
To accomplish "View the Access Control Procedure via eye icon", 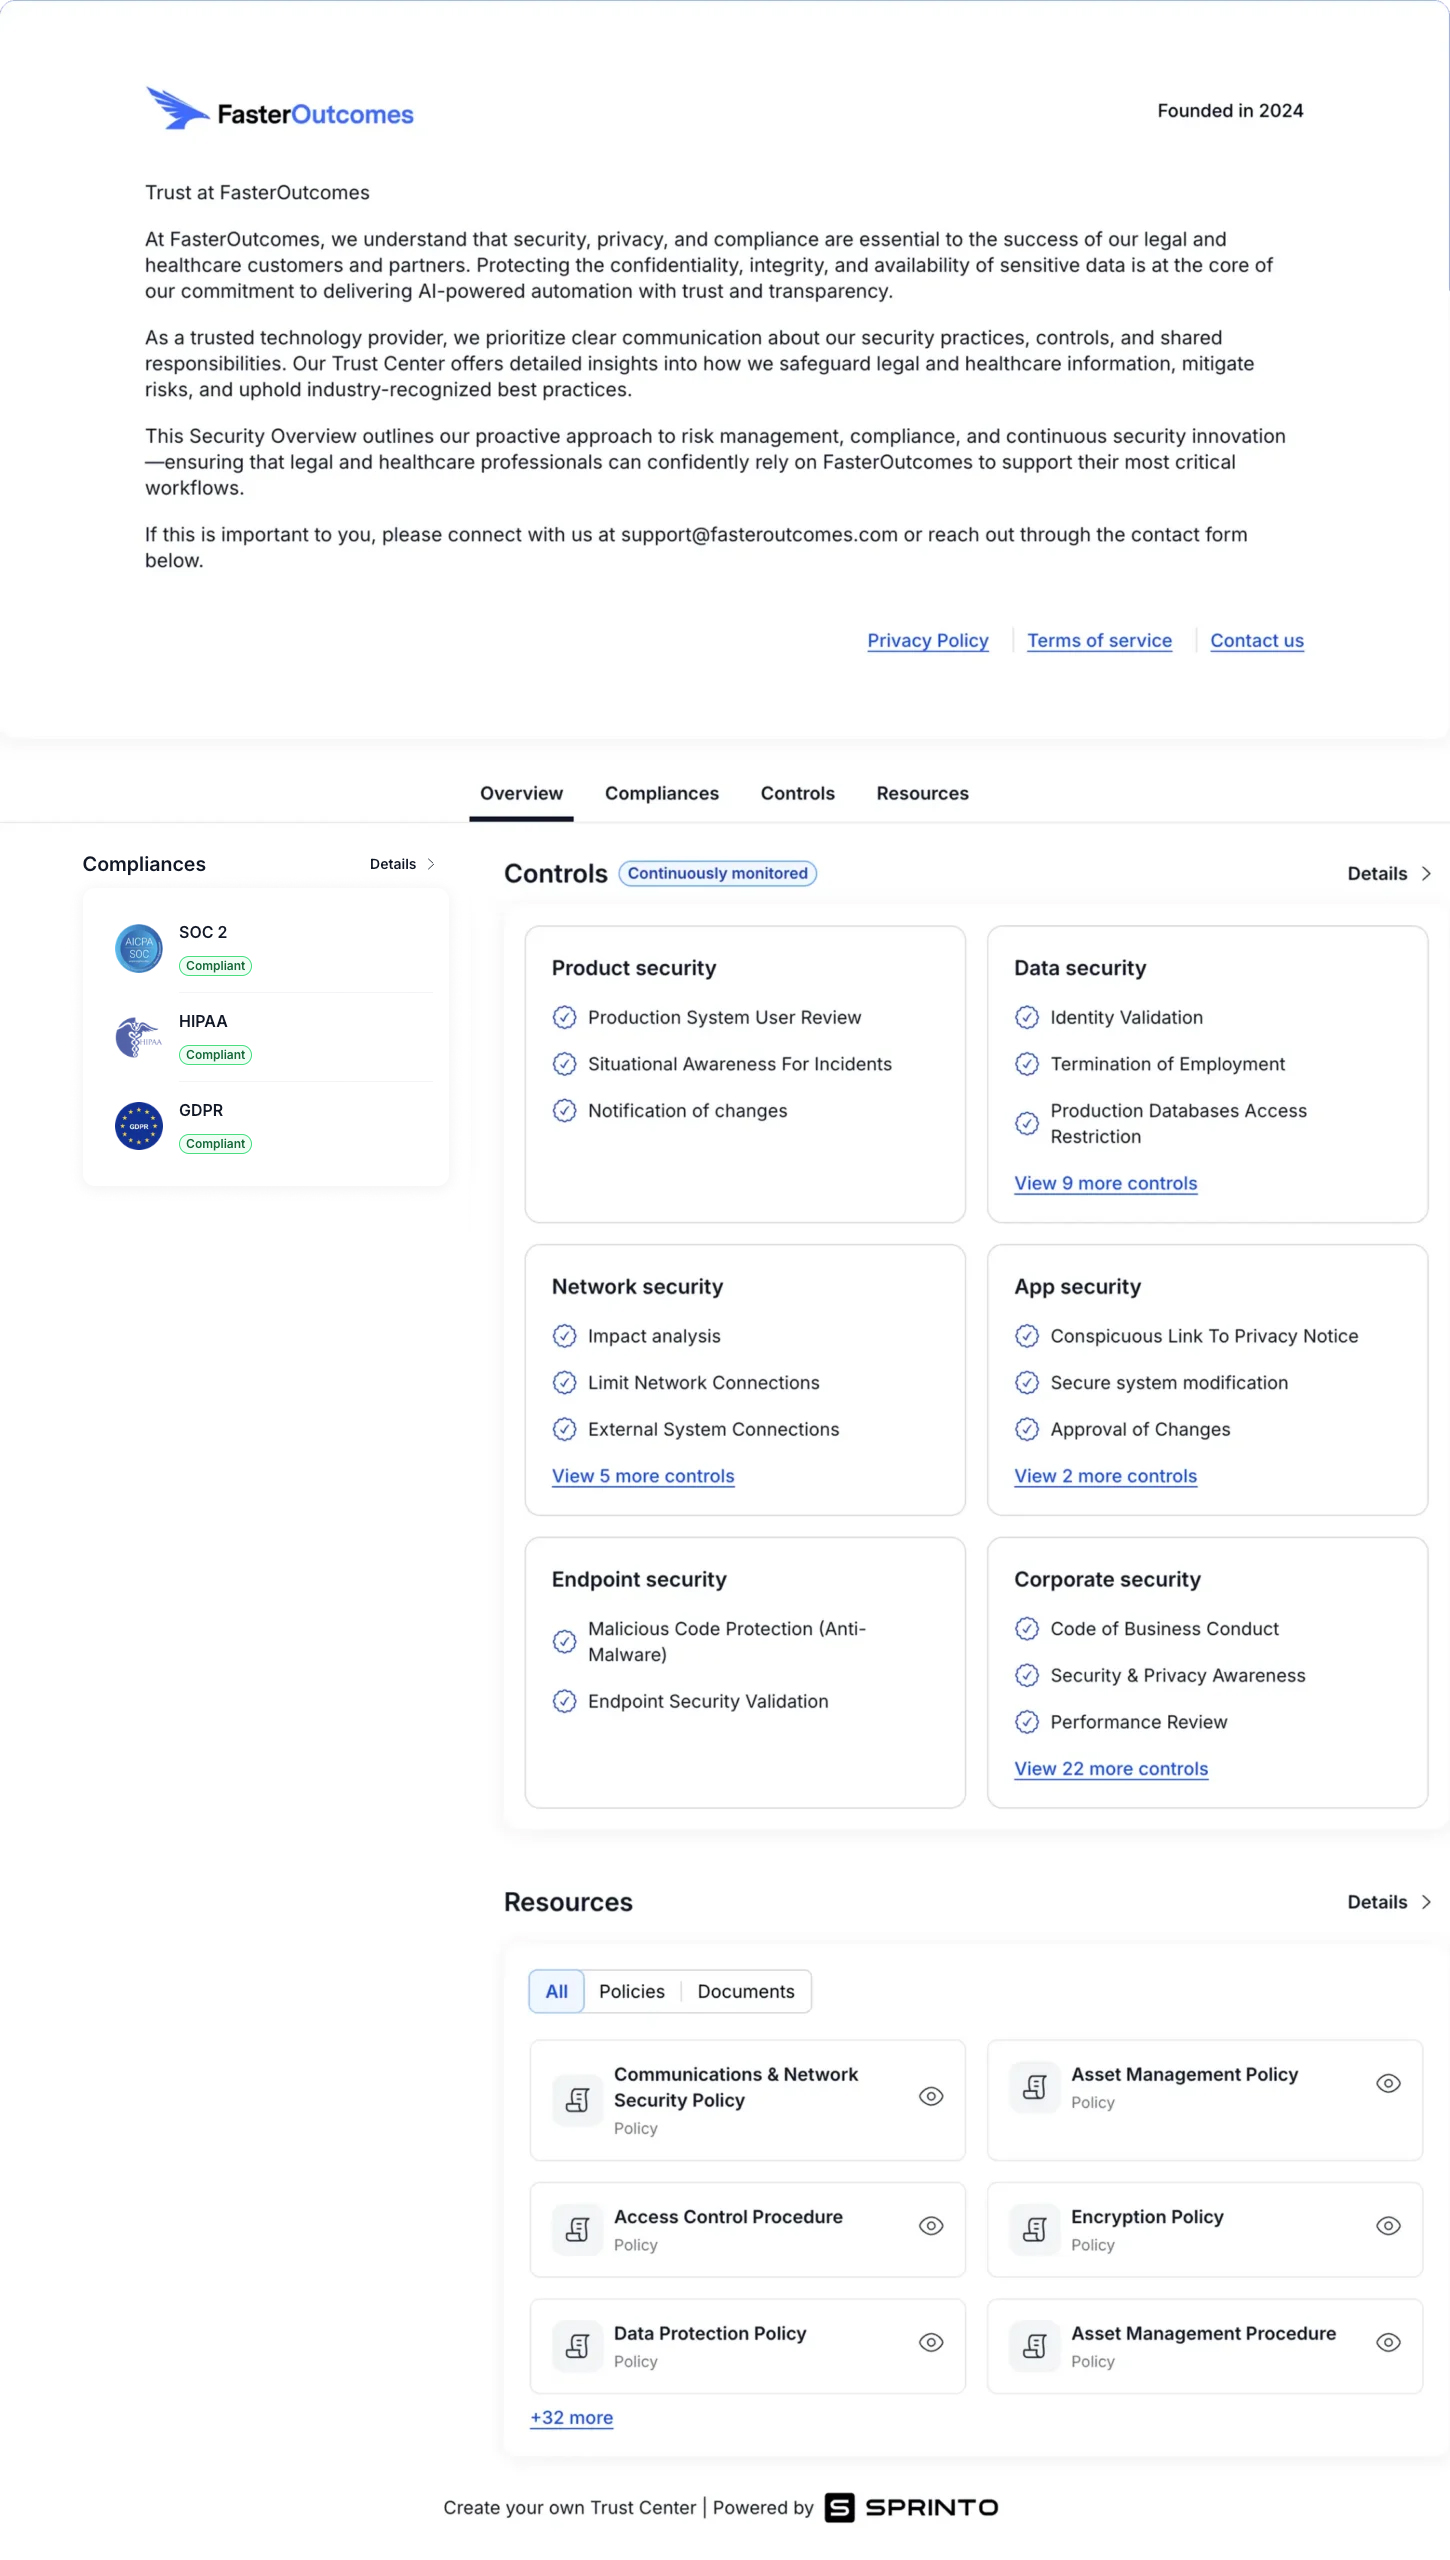I will pos(930,2225).
